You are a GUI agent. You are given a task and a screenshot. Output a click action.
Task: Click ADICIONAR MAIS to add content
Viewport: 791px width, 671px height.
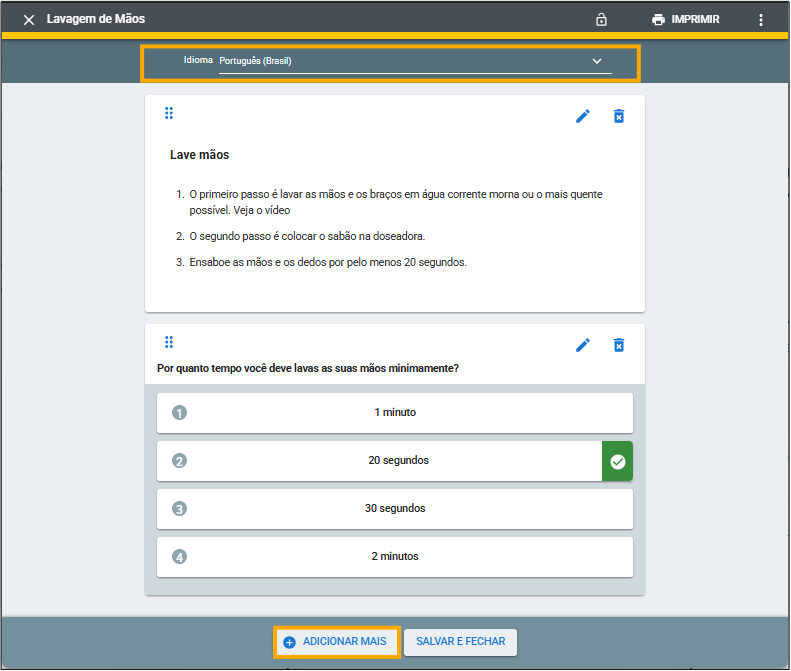pyautogui.click(x=337, y=642)
